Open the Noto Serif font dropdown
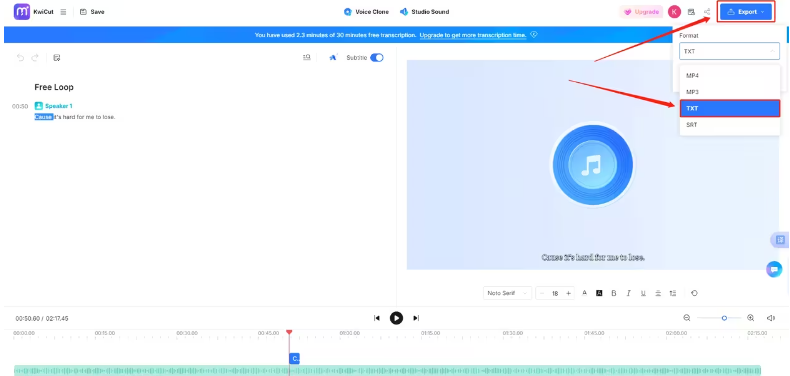Viewport: 790px width, 376px height. point(507,293)
